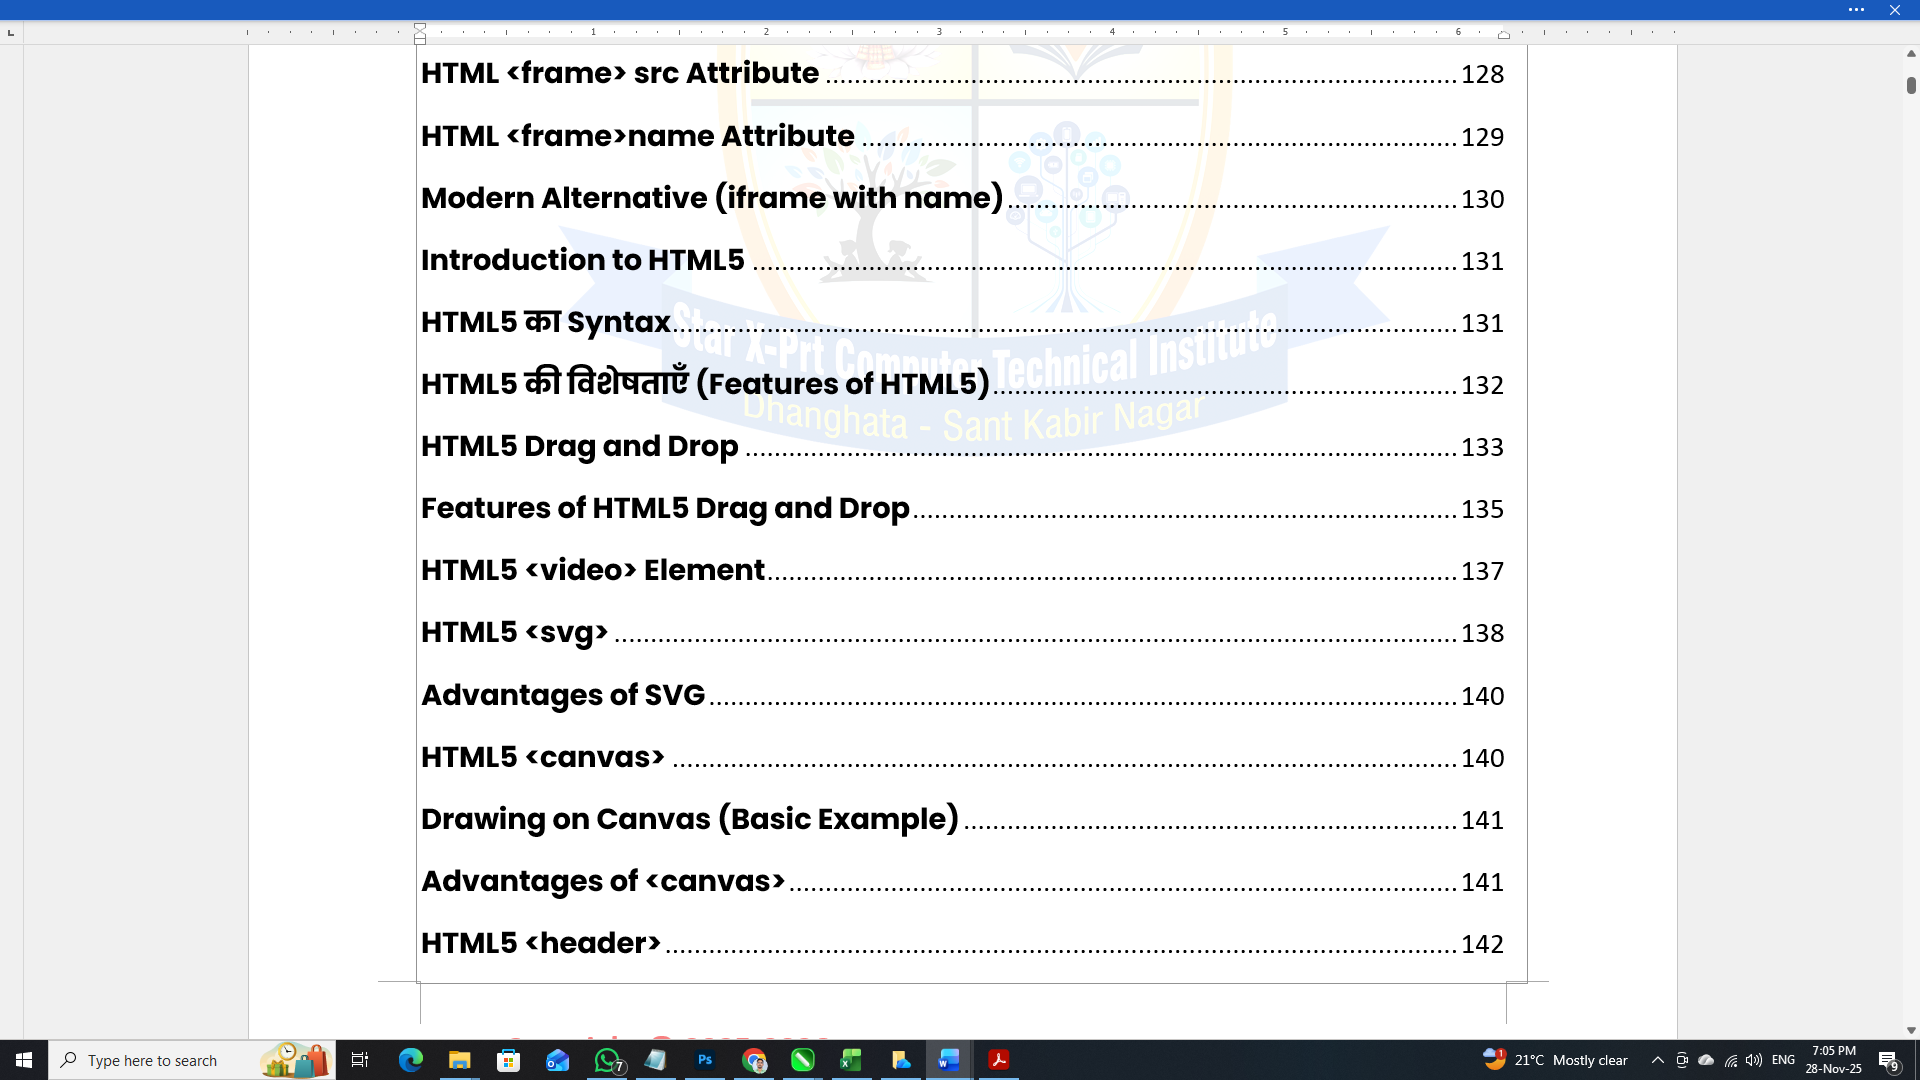Jump to the Introduction to HTML5 entry

(x=583, y=260)
